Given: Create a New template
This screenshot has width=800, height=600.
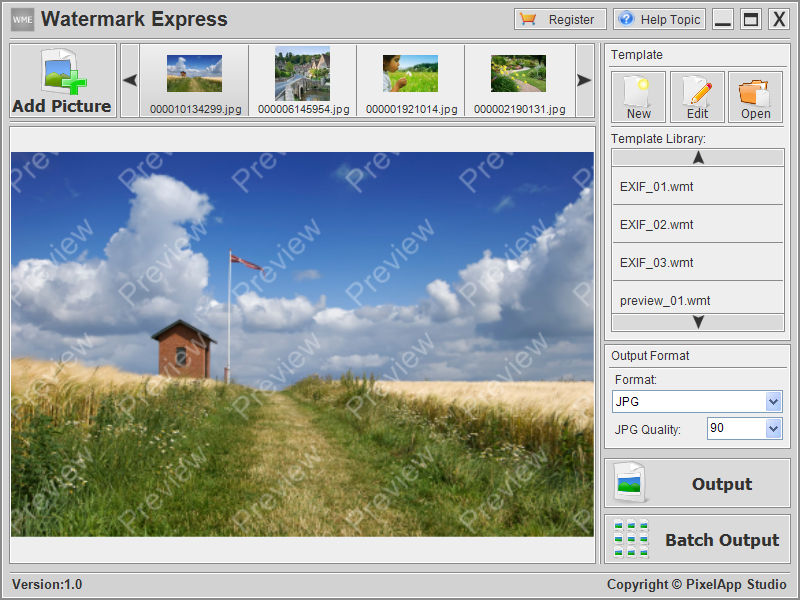Looking at the screenshot, I should 638,97.
